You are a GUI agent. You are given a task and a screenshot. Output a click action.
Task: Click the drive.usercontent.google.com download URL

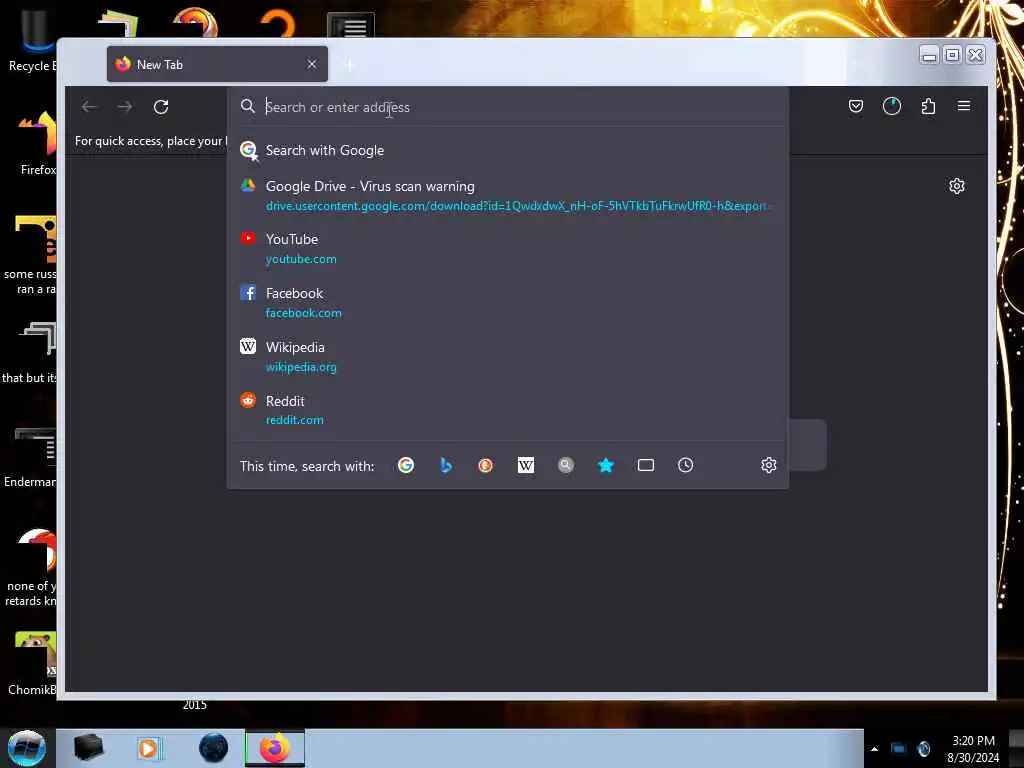518,206
